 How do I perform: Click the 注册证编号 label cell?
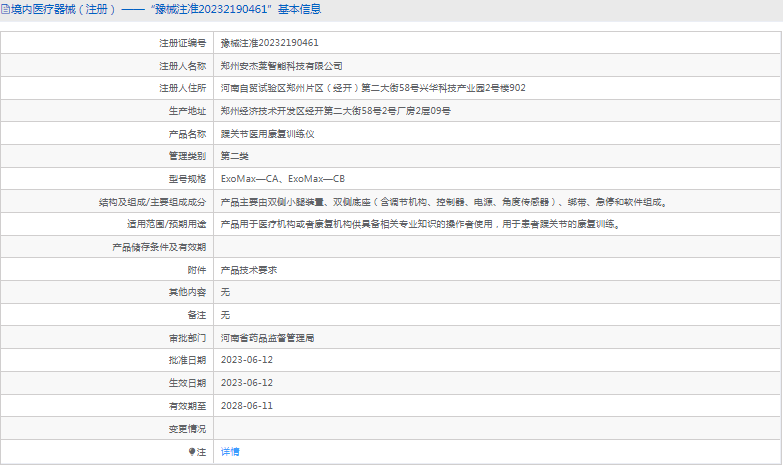coord(107,43)
